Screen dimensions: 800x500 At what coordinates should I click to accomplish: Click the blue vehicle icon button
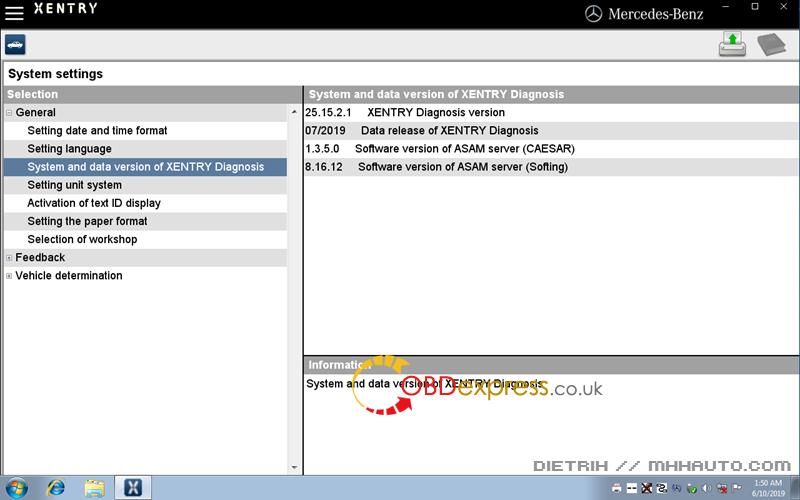tap(15, 45)
